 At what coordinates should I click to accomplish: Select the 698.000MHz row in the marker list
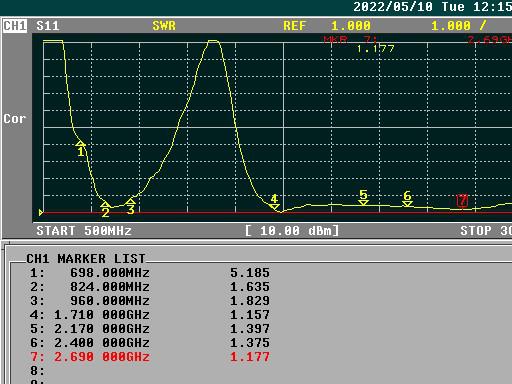[x=150, y=273]
